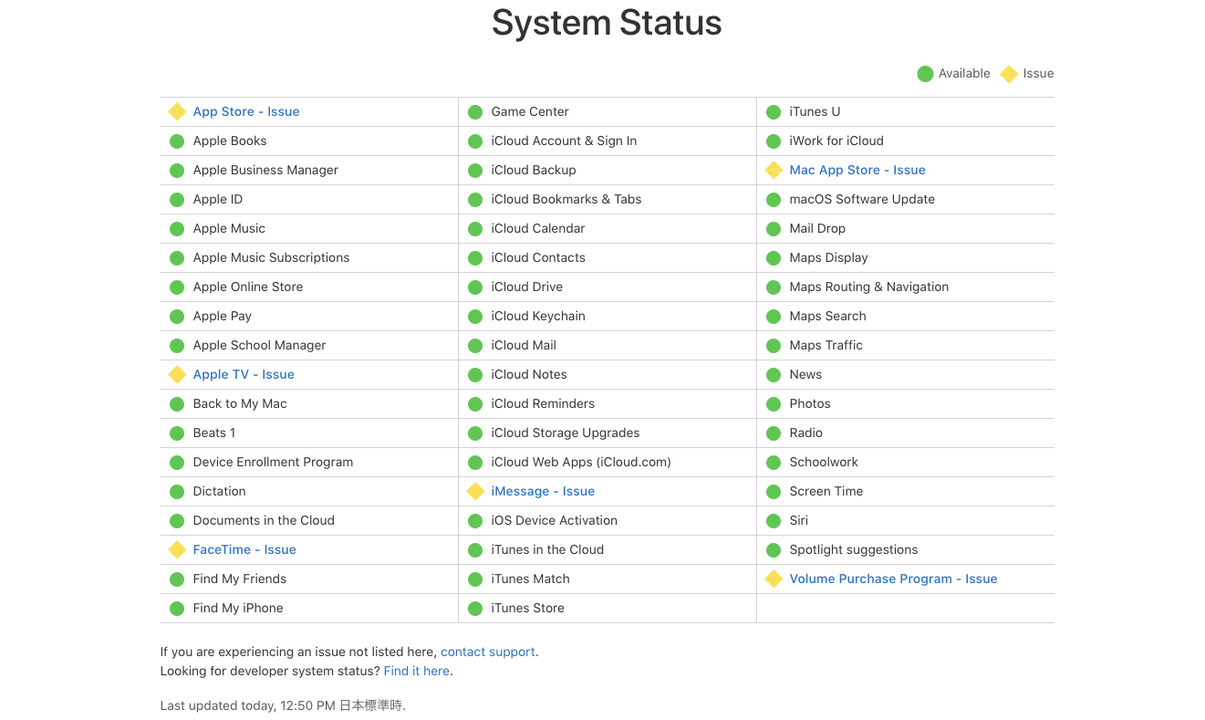The width and height of the screenshot is (1205, 720).
Task: Select the iTunes Match text
Action: 530,578
